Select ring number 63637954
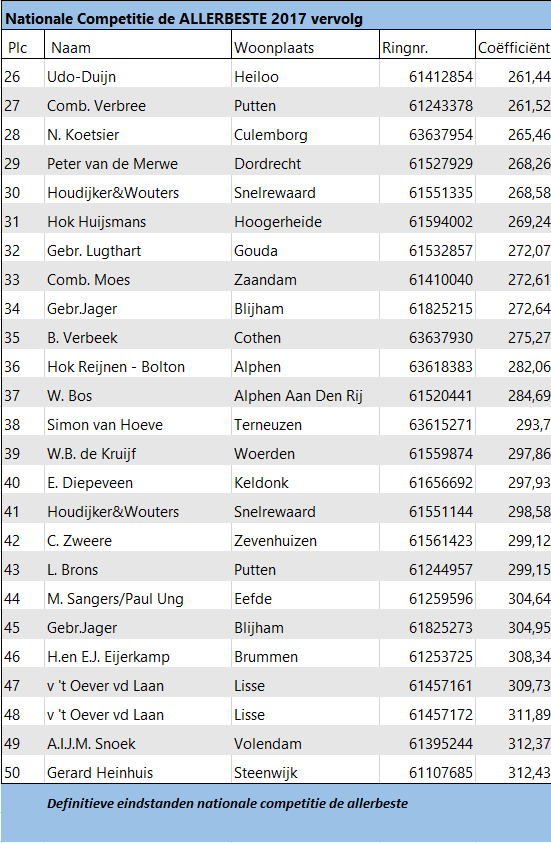The image size is (551, 843). 427,132
